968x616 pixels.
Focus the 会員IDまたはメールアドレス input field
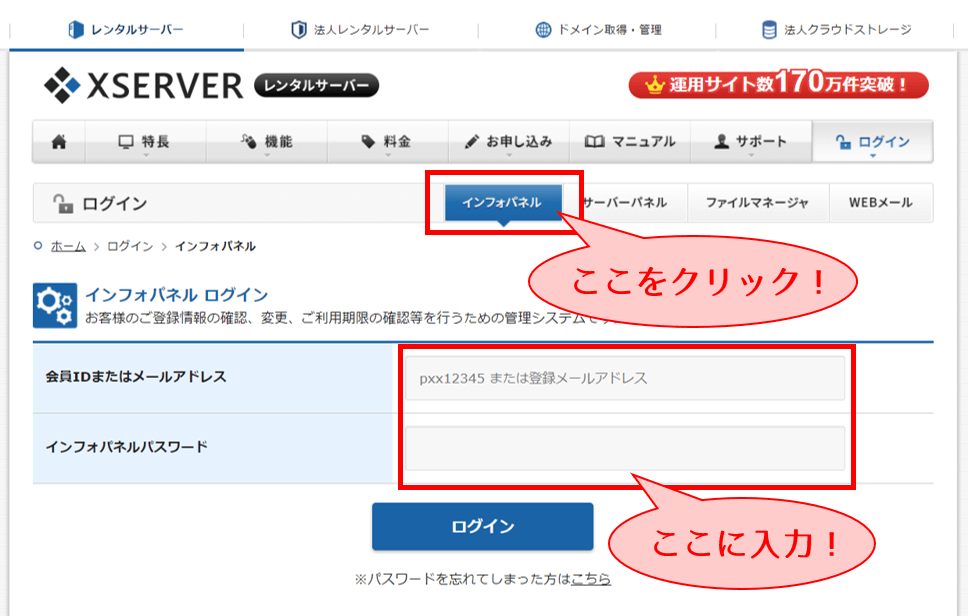click(x=625, y=378)
